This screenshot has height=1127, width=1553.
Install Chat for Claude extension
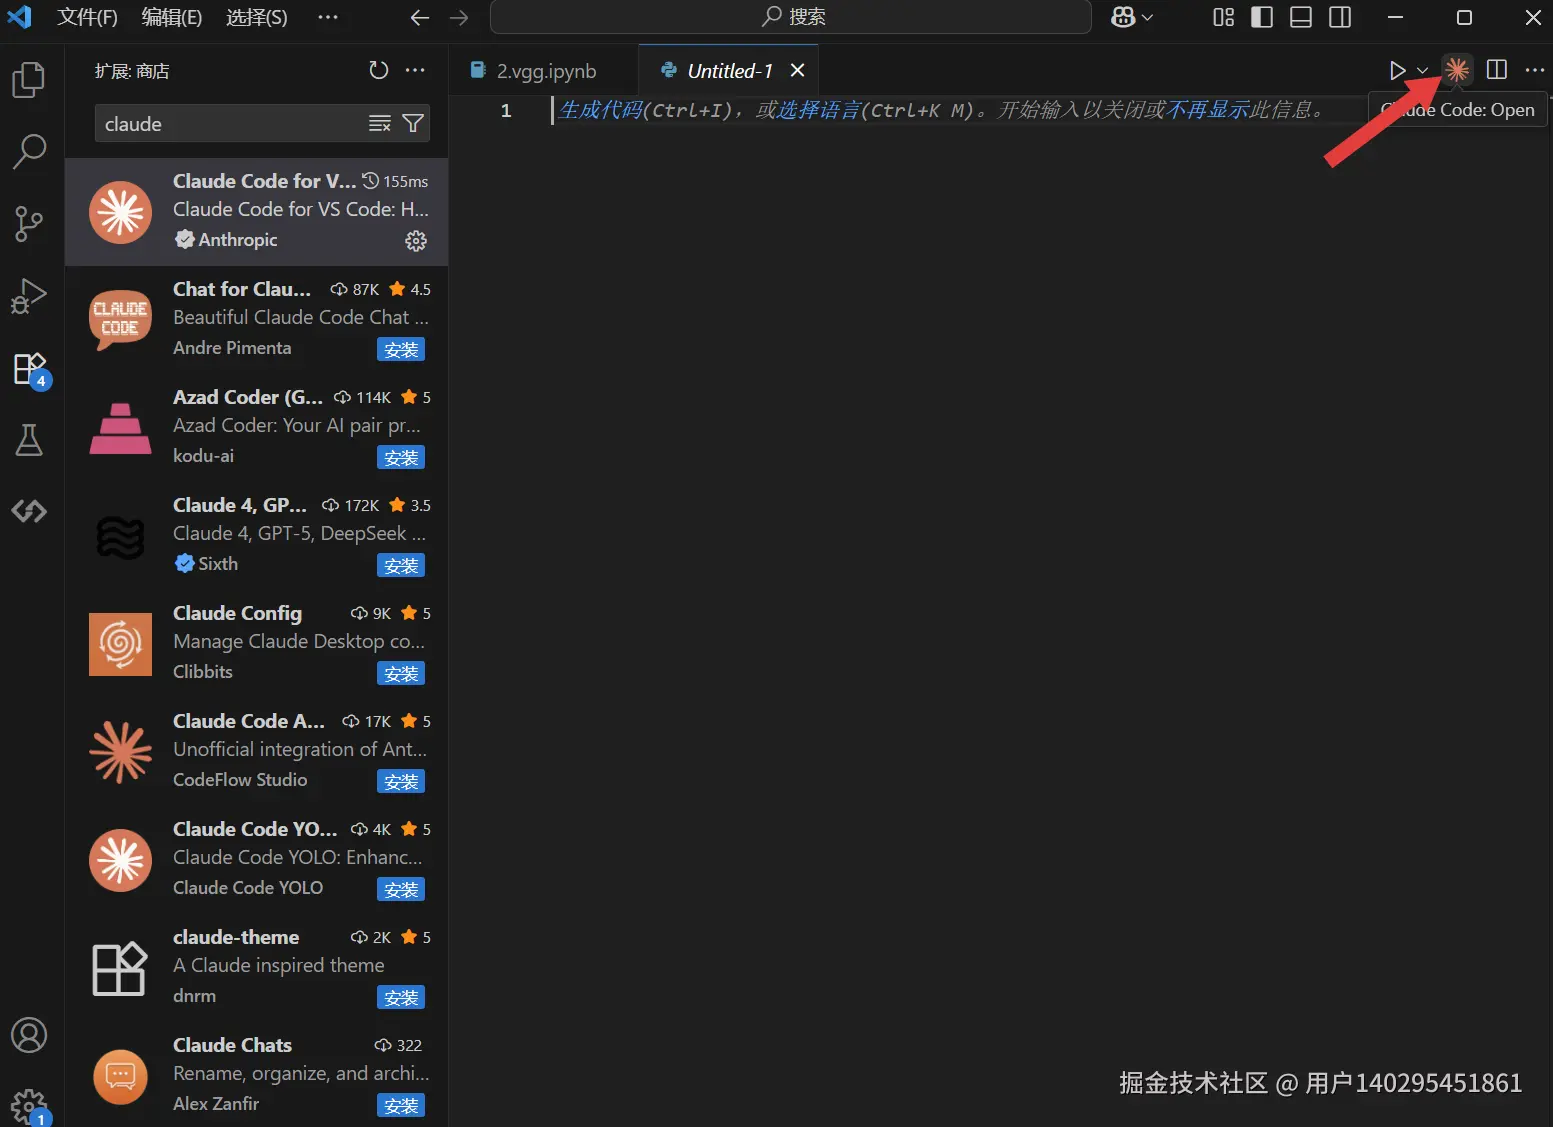[401, 349]
